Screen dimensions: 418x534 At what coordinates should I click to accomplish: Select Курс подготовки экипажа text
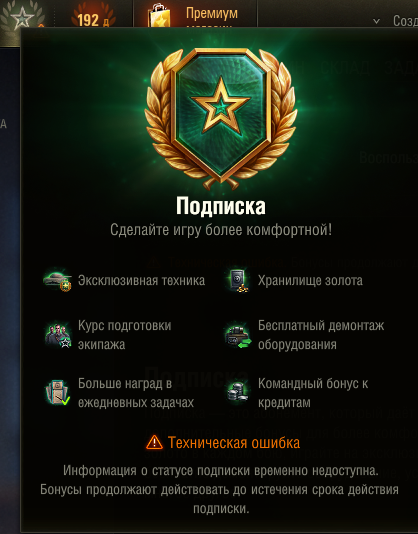125,335
